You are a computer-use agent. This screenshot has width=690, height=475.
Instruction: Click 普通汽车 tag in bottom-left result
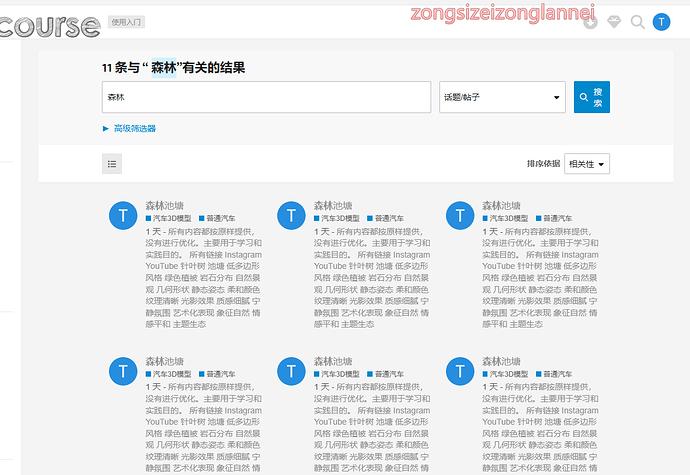(217, 374)
